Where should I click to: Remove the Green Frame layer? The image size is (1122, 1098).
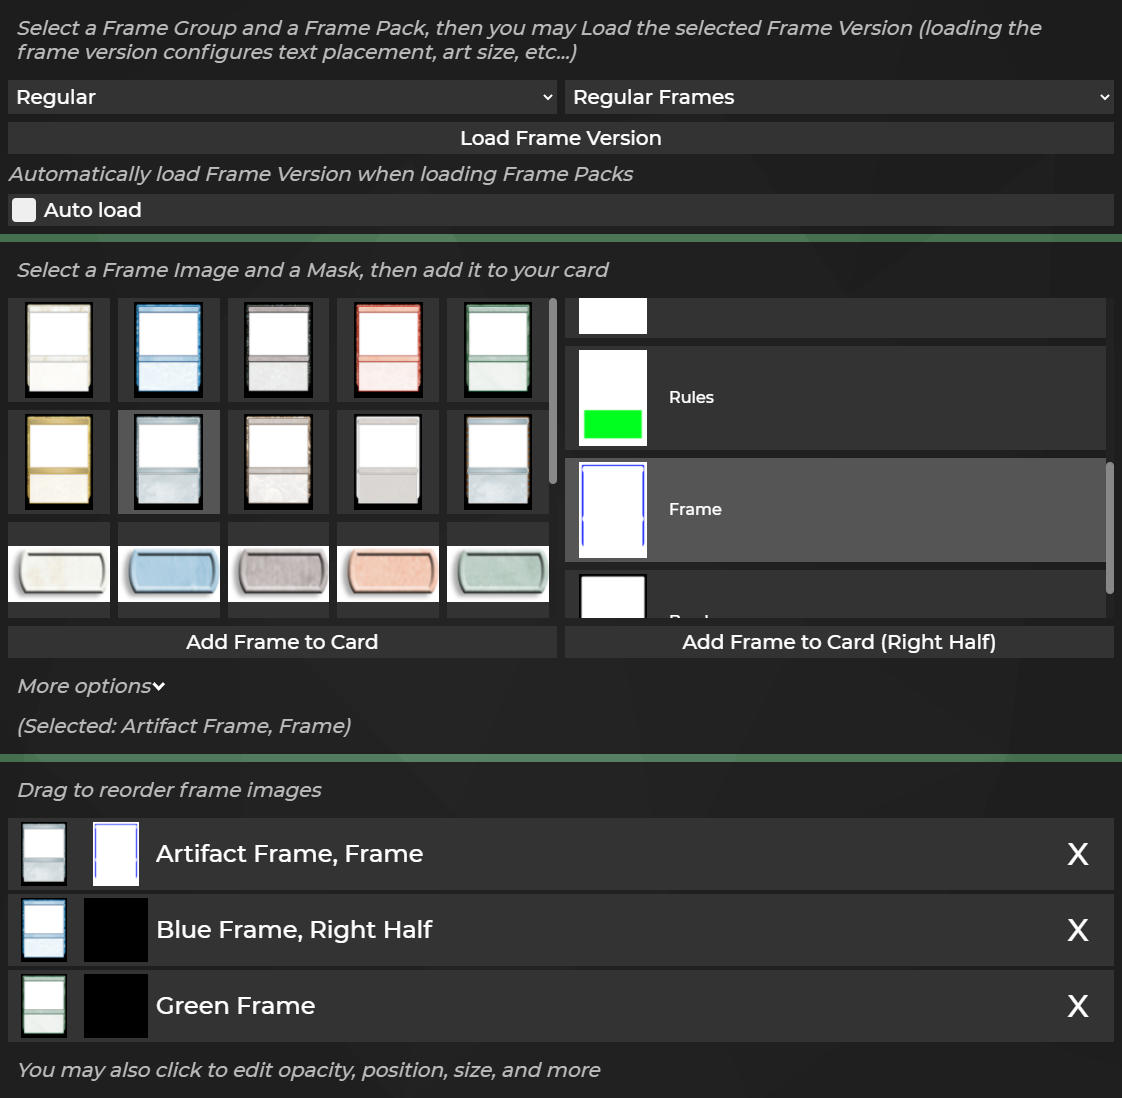pyautogui.click(x=1077, y=1006)
